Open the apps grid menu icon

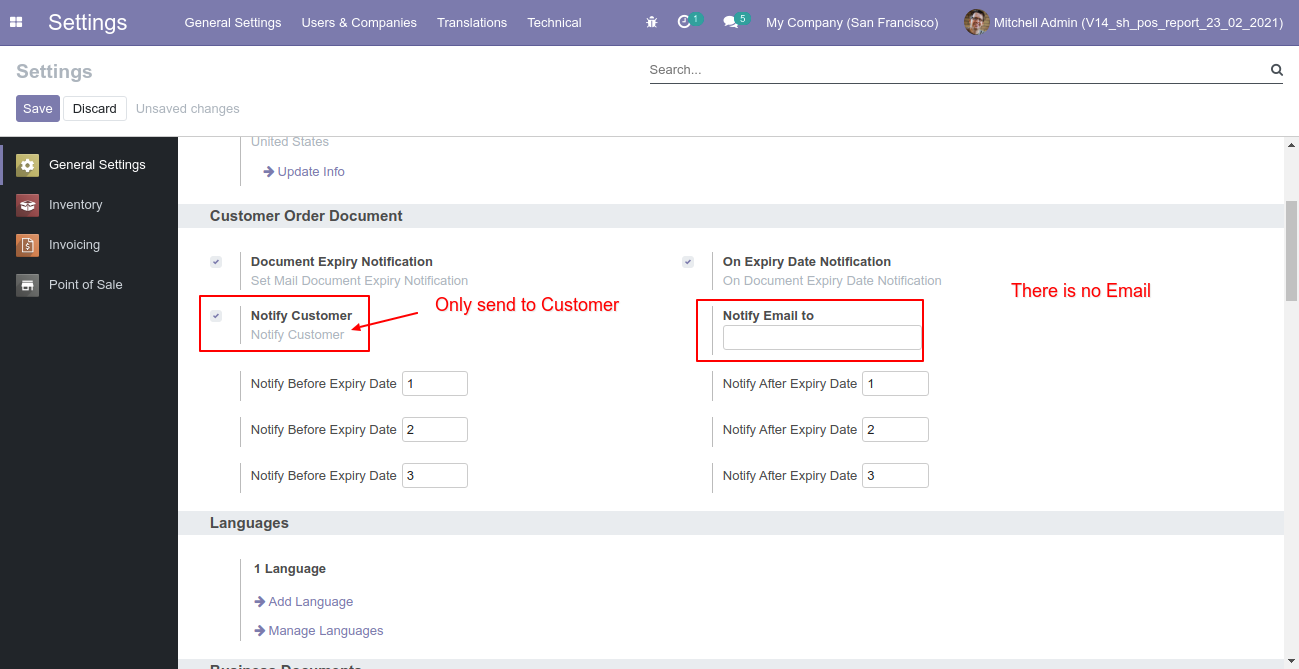coord(16,22)
